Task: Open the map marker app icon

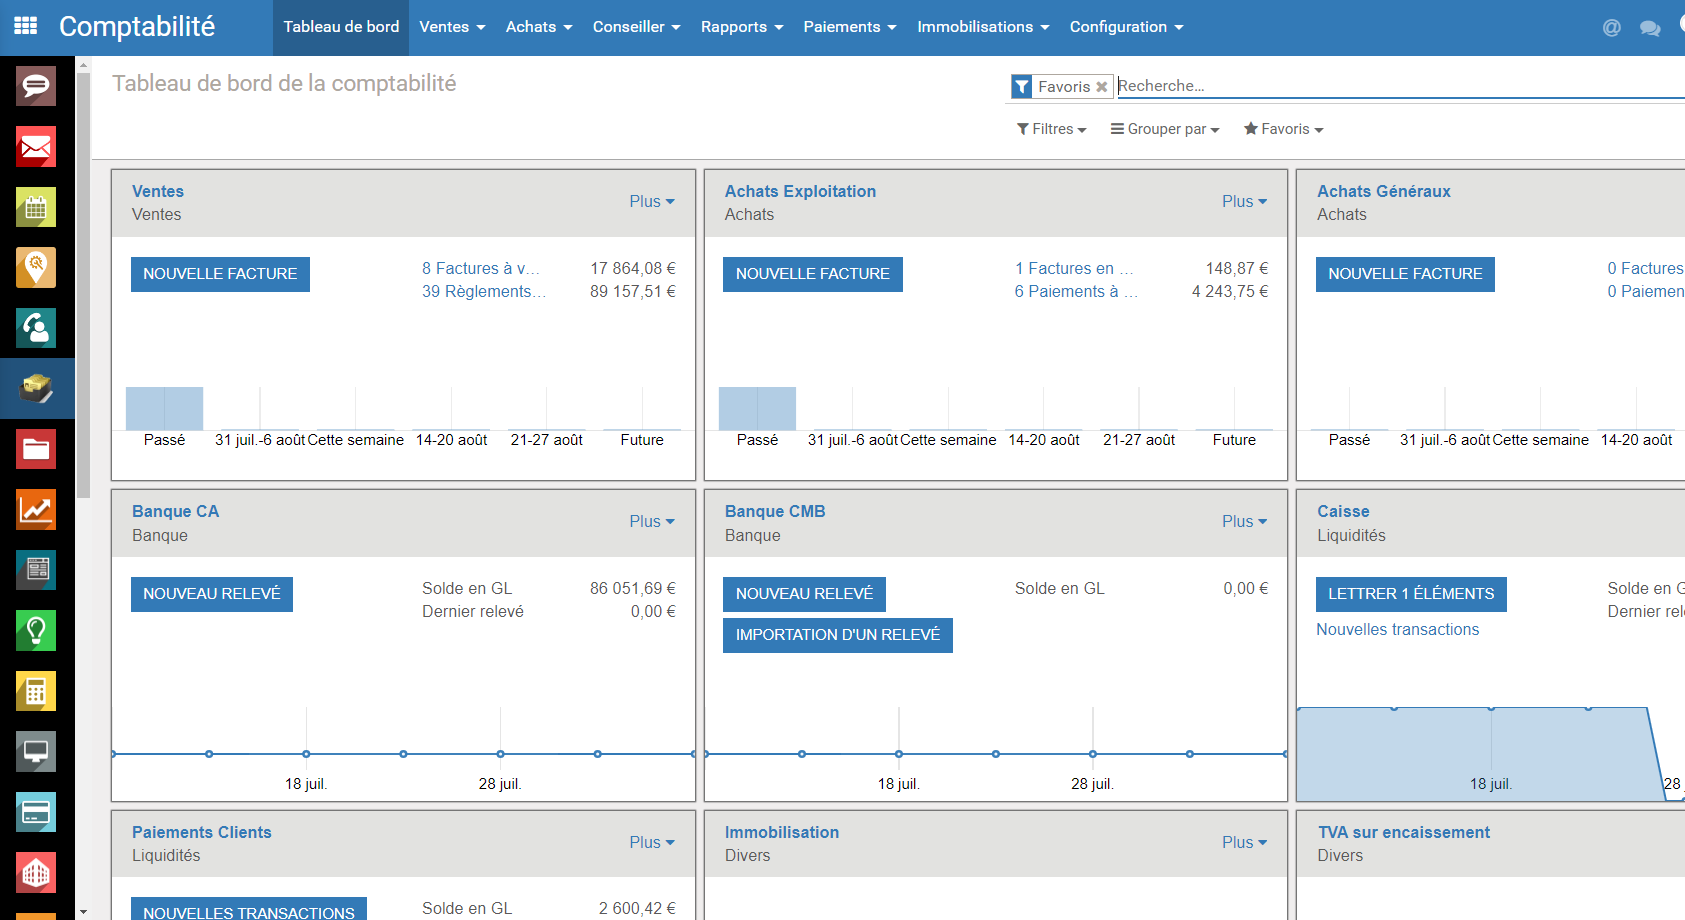Action: 36,268
